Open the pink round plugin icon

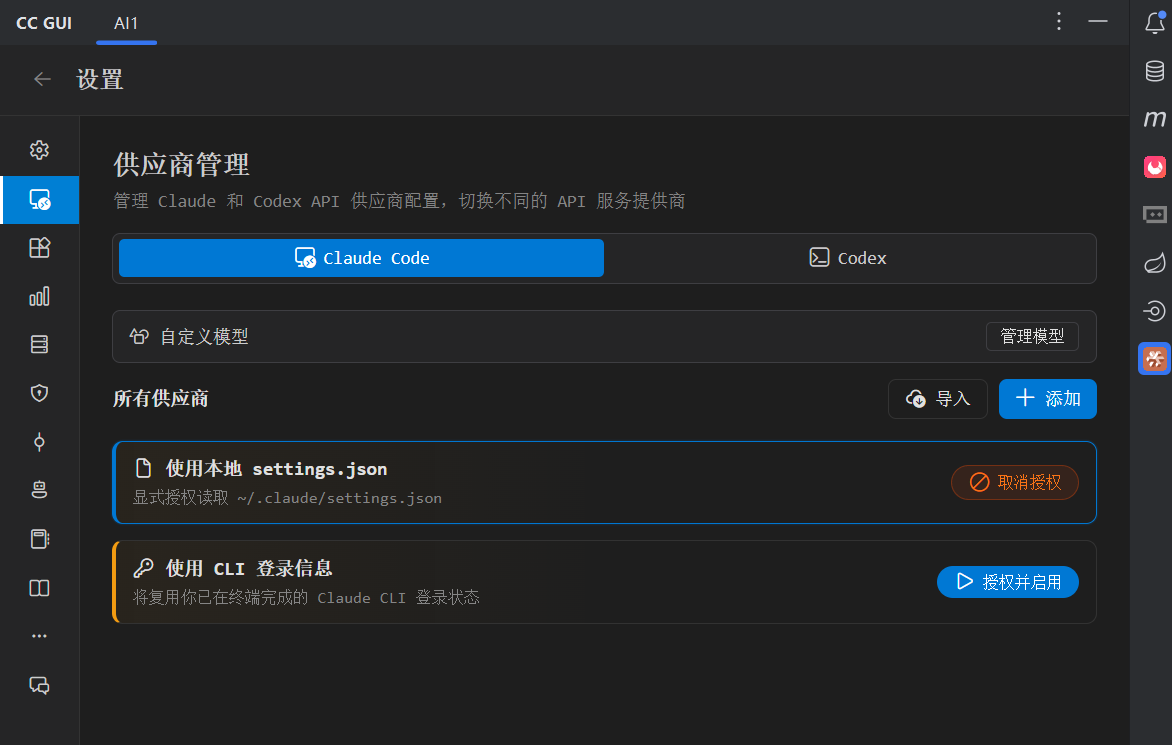(x=1155, y=167)
